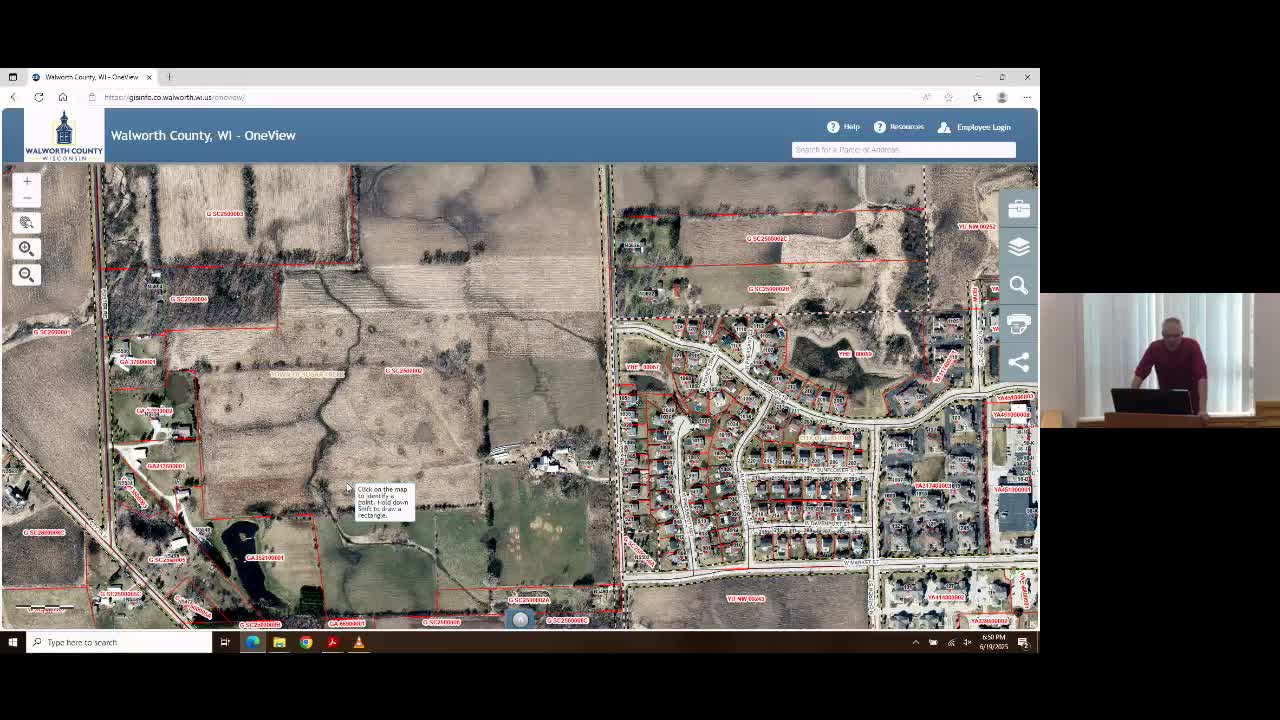Click parcel label YHE 00059
The height and width of the screenshot is (720, 1280).
(855, 353)
